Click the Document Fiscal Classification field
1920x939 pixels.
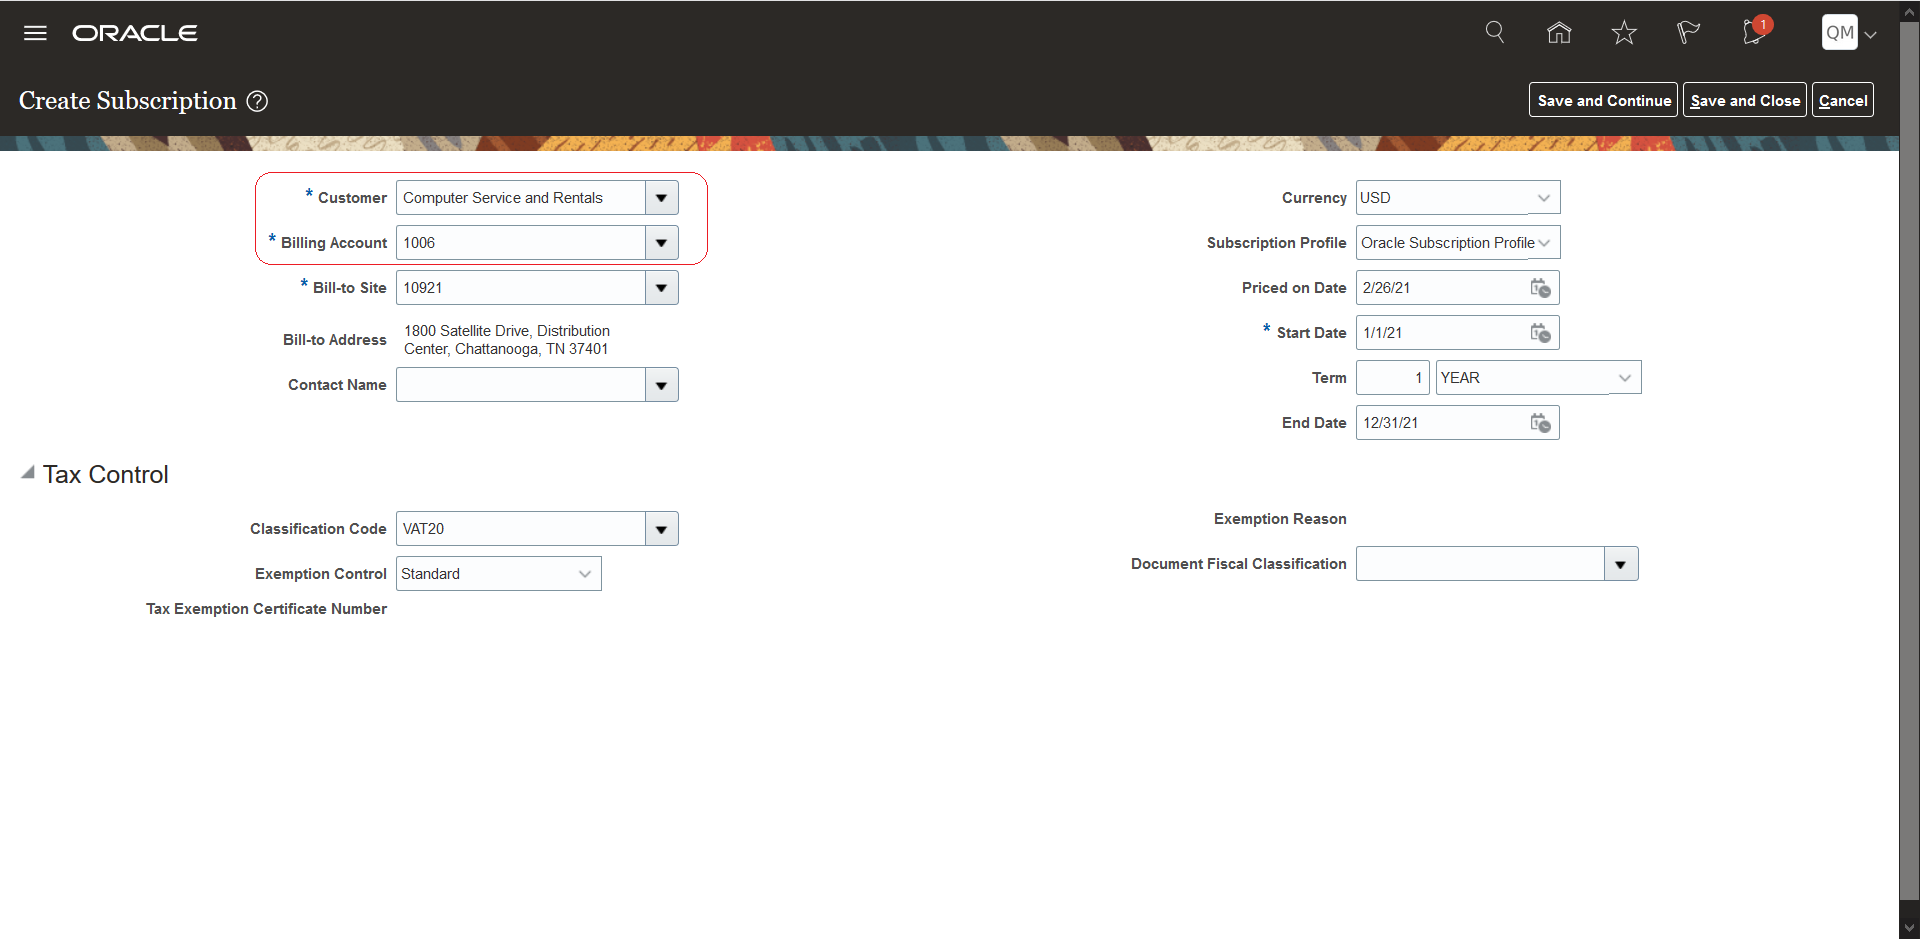[1480, 564]
